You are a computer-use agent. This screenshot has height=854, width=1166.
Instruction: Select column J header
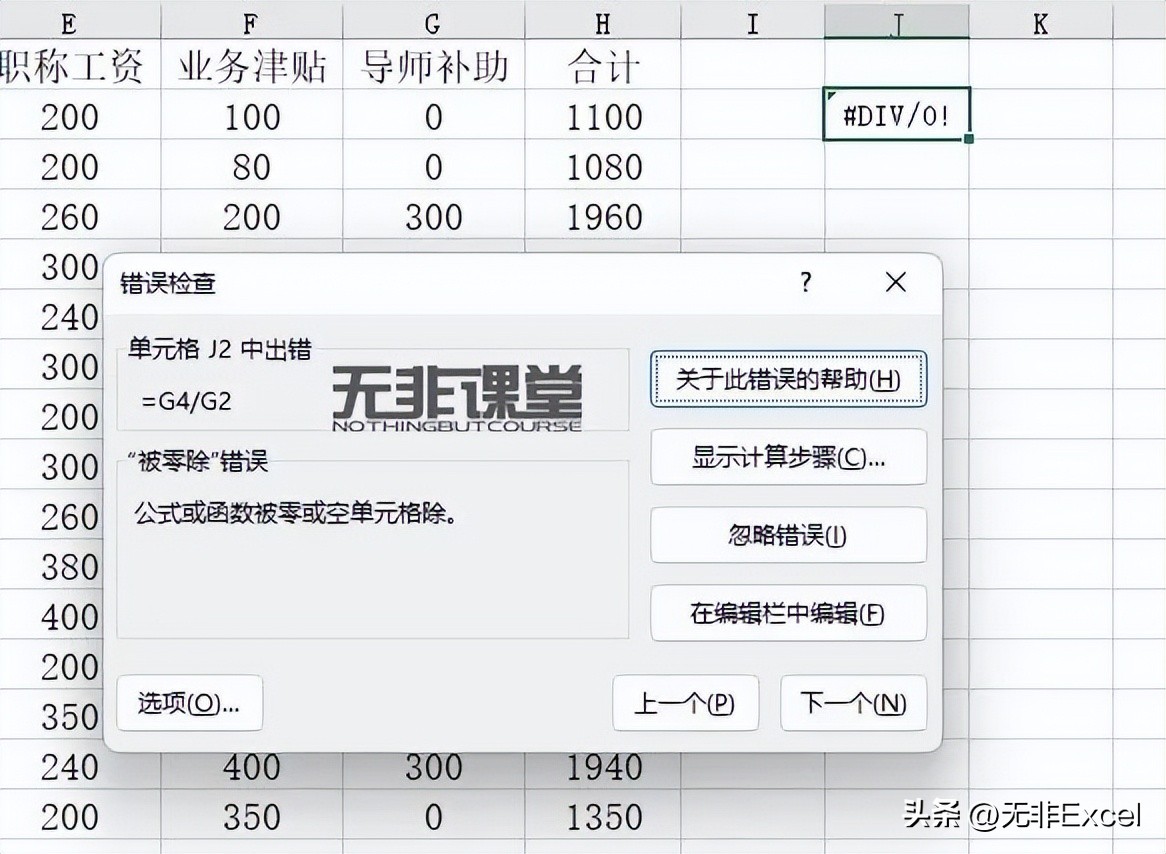895,22
